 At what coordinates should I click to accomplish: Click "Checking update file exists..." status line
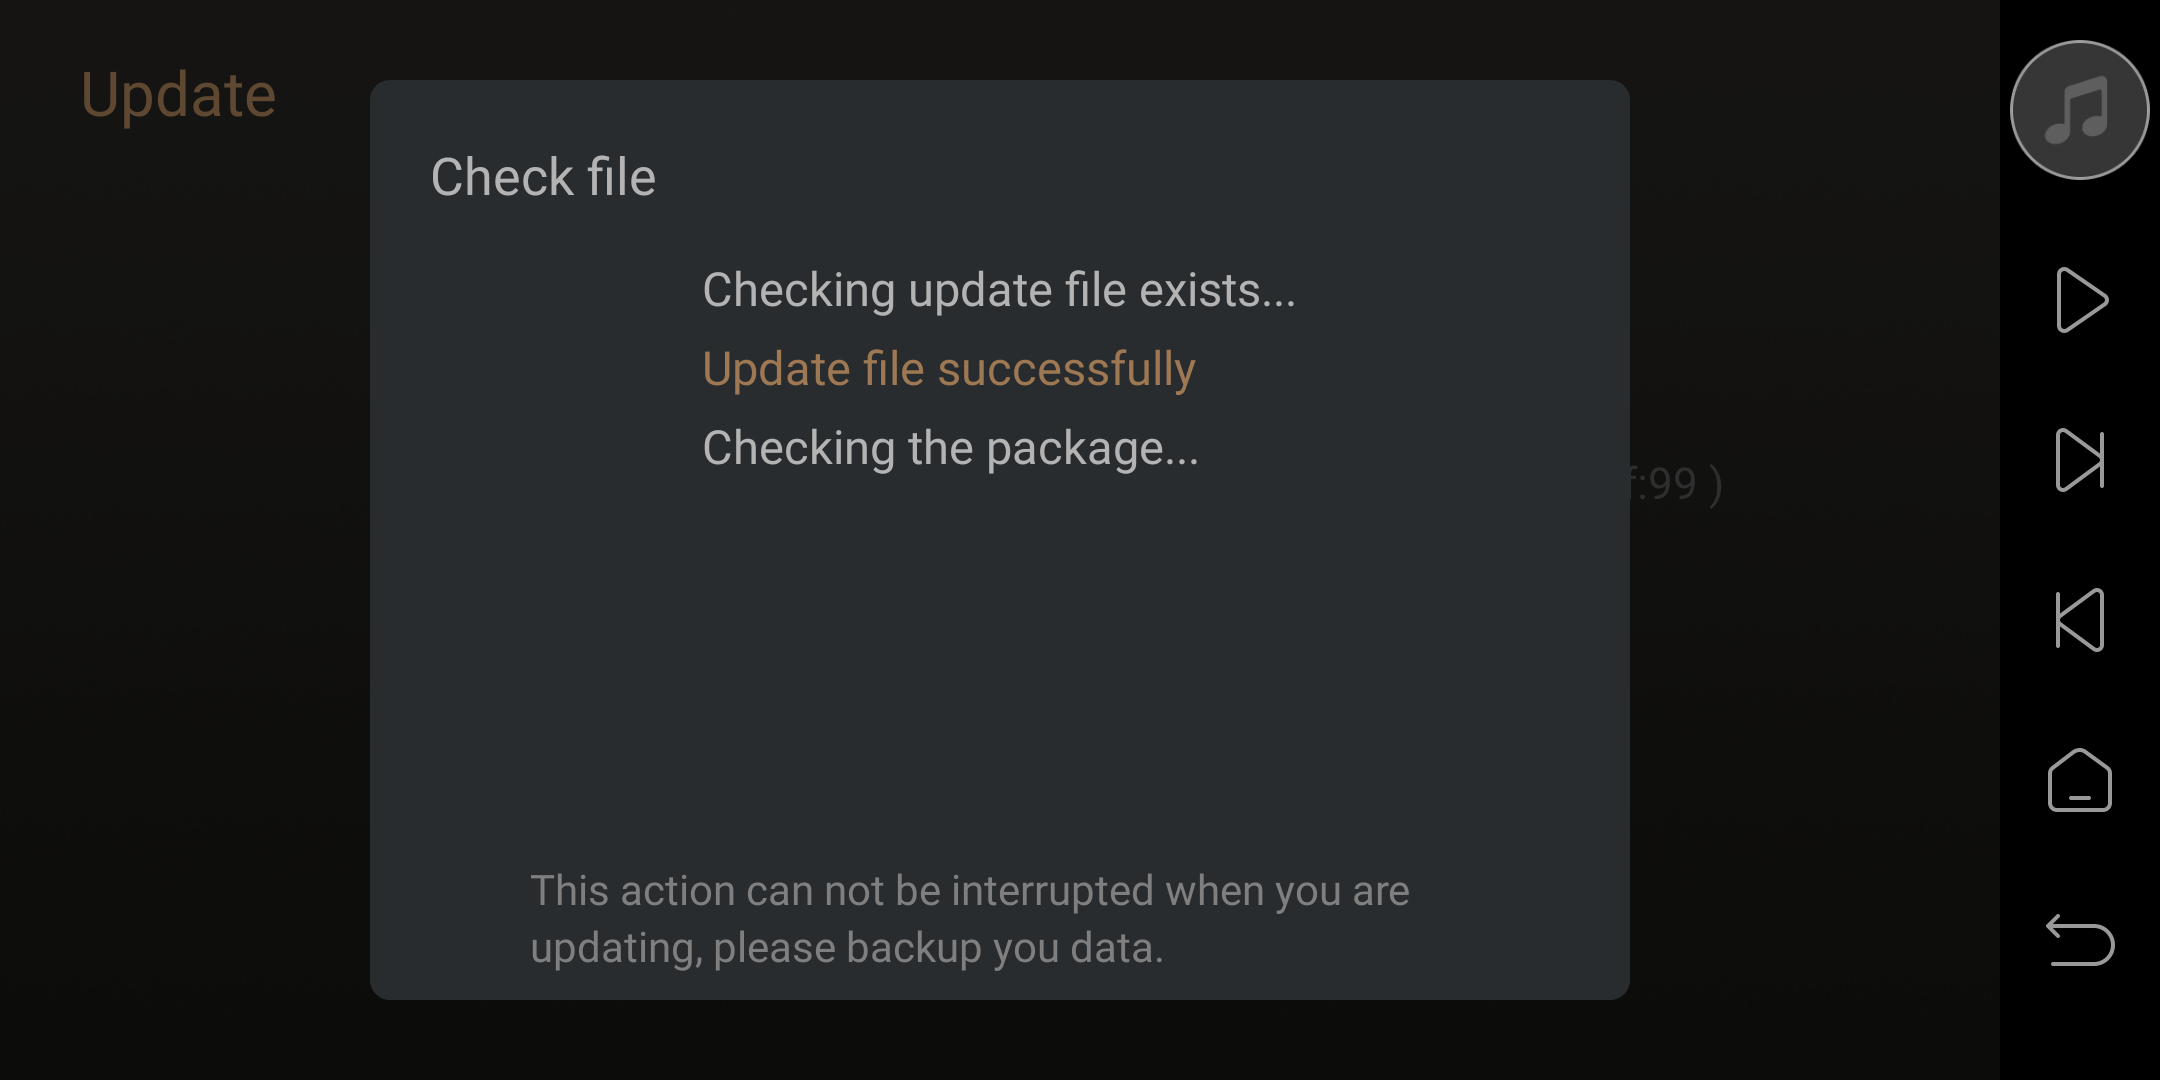[999, 291]
